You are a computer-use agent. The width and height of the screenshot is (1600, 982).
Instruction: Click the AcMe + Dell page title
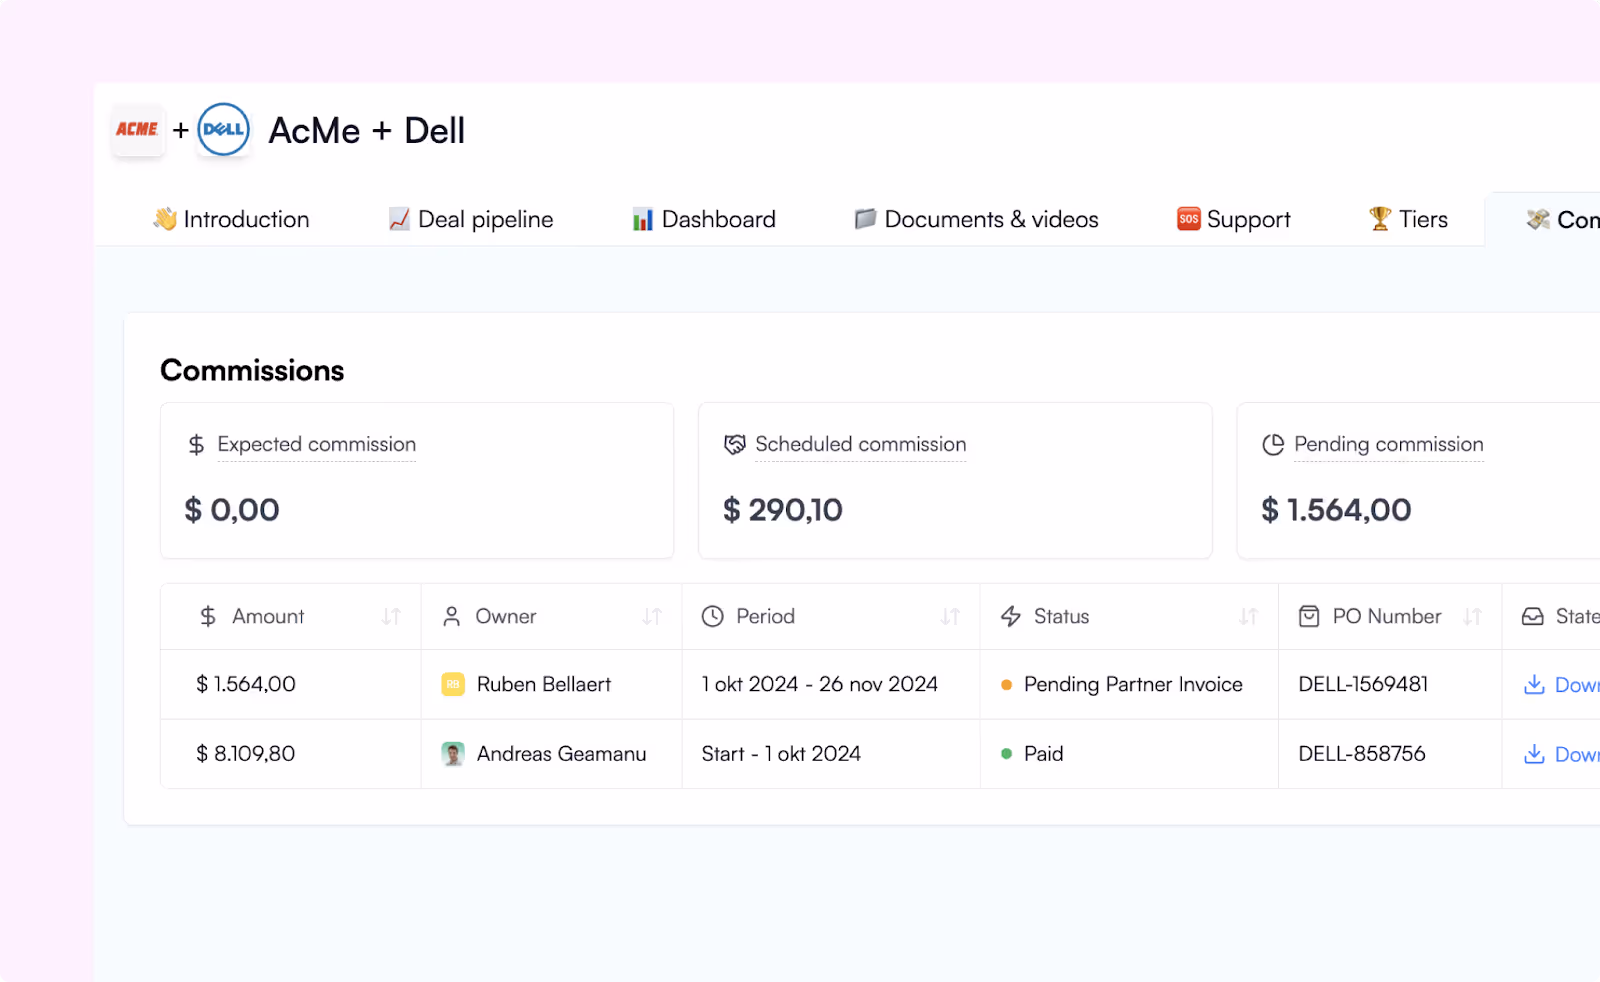coord(367,130)
